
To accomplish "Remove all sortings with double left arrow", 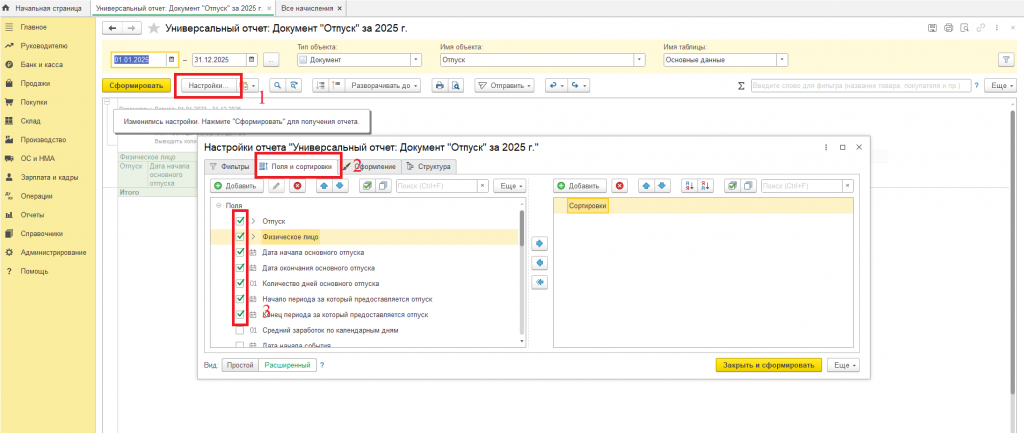I will click(x=540, y=282).
